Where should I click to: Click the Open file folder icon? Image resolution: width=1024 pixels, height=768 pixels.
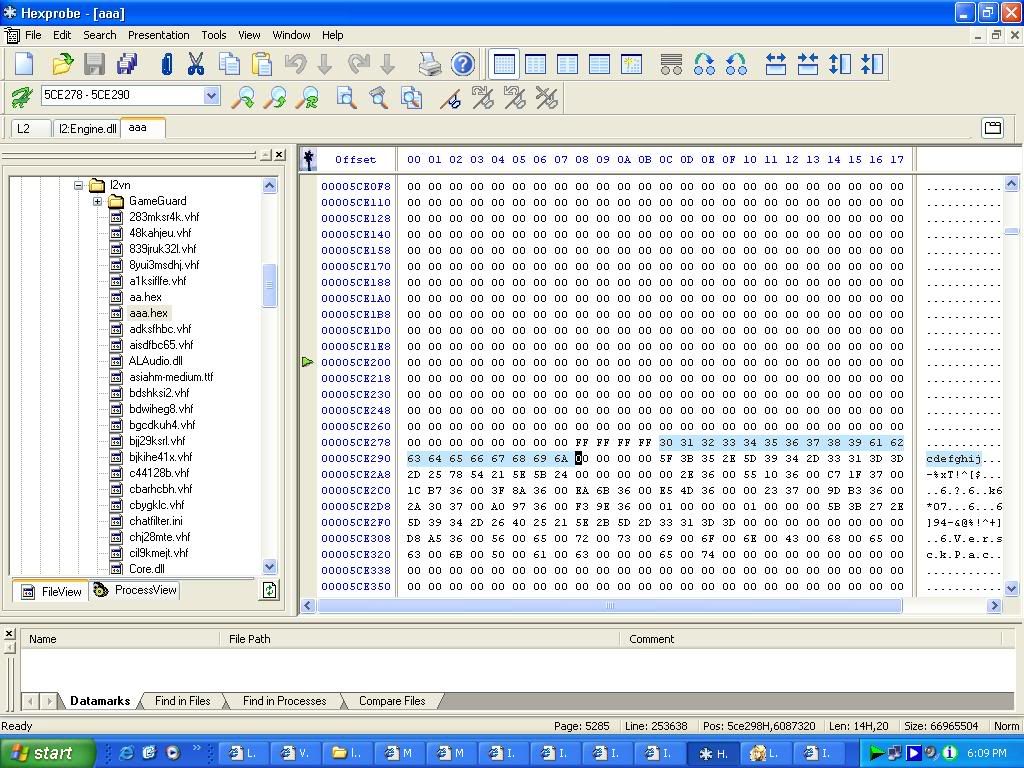[62, 64]
